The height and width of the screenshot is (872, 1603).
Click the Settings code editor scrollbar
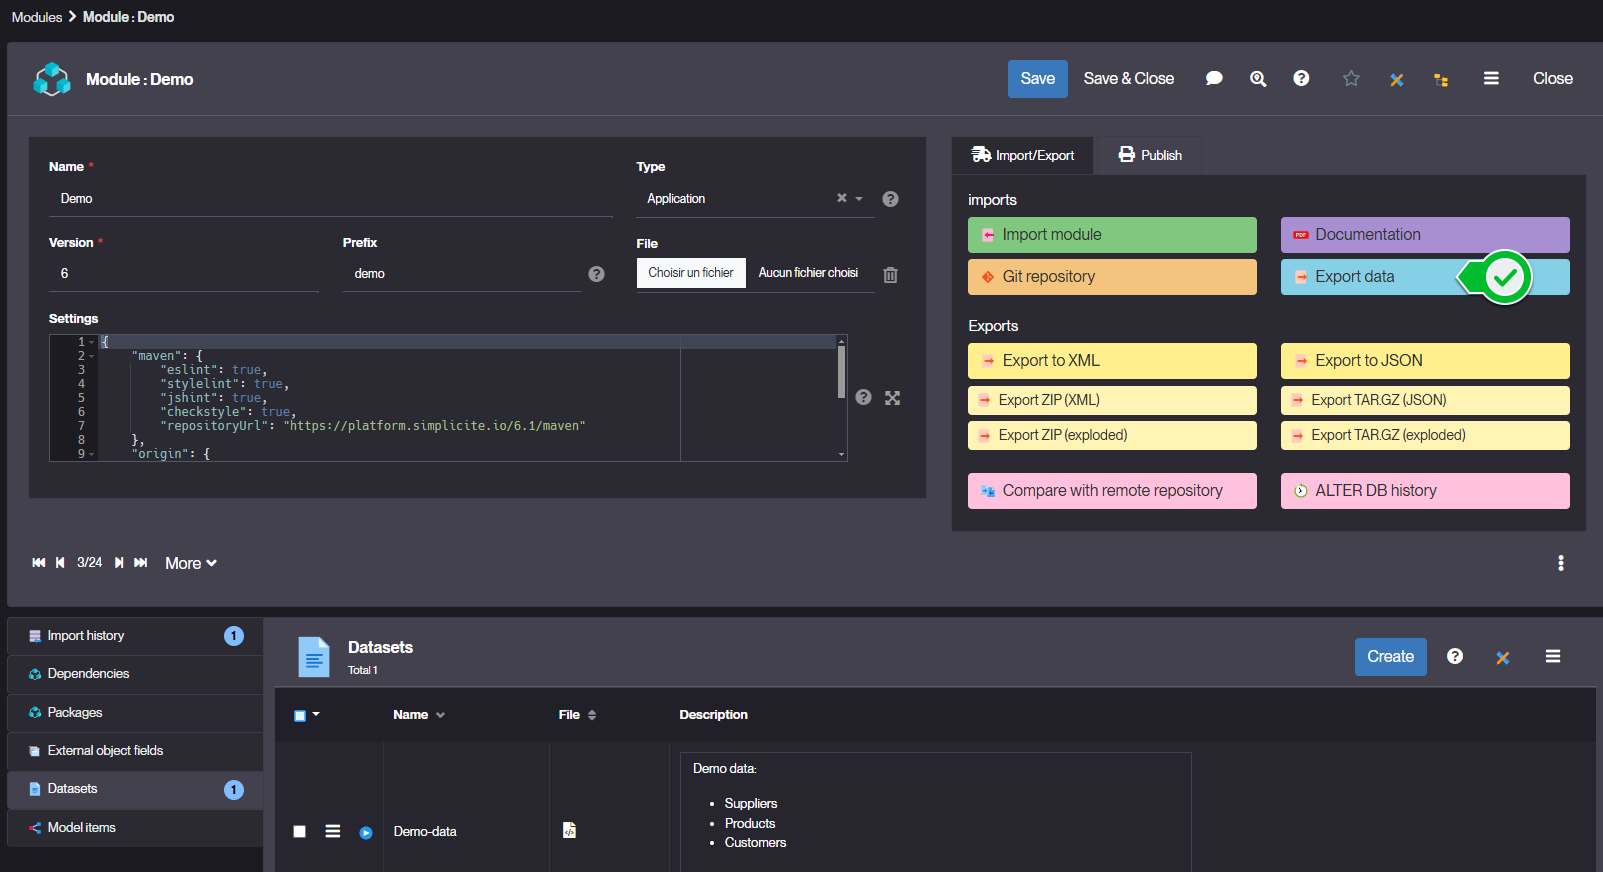841,372
